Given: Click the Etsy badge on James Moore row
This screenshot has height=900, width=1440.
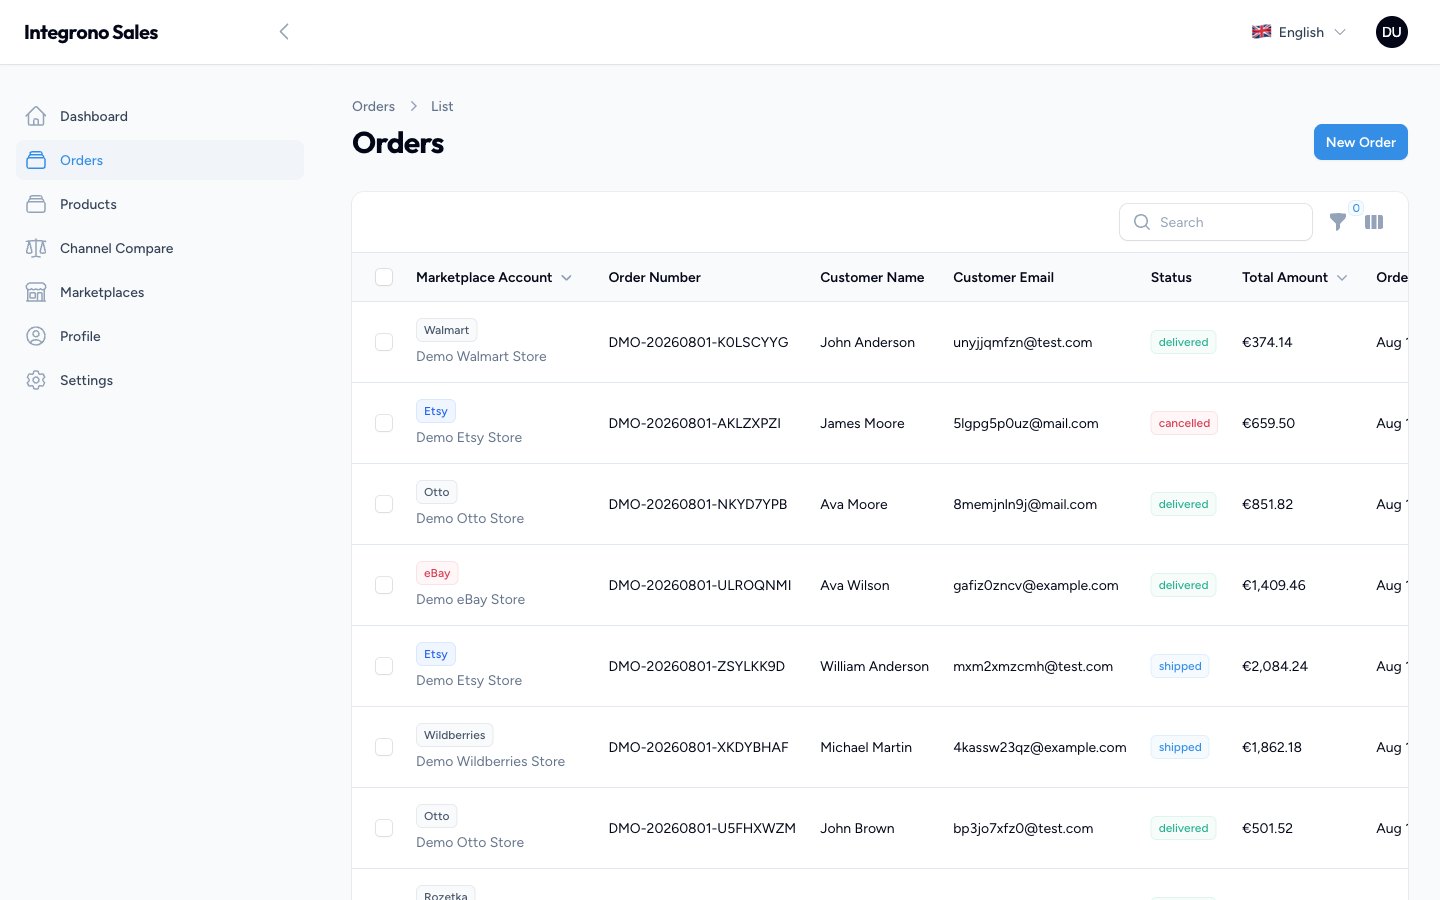Looking at the screenshot, I should click(436, 411).
